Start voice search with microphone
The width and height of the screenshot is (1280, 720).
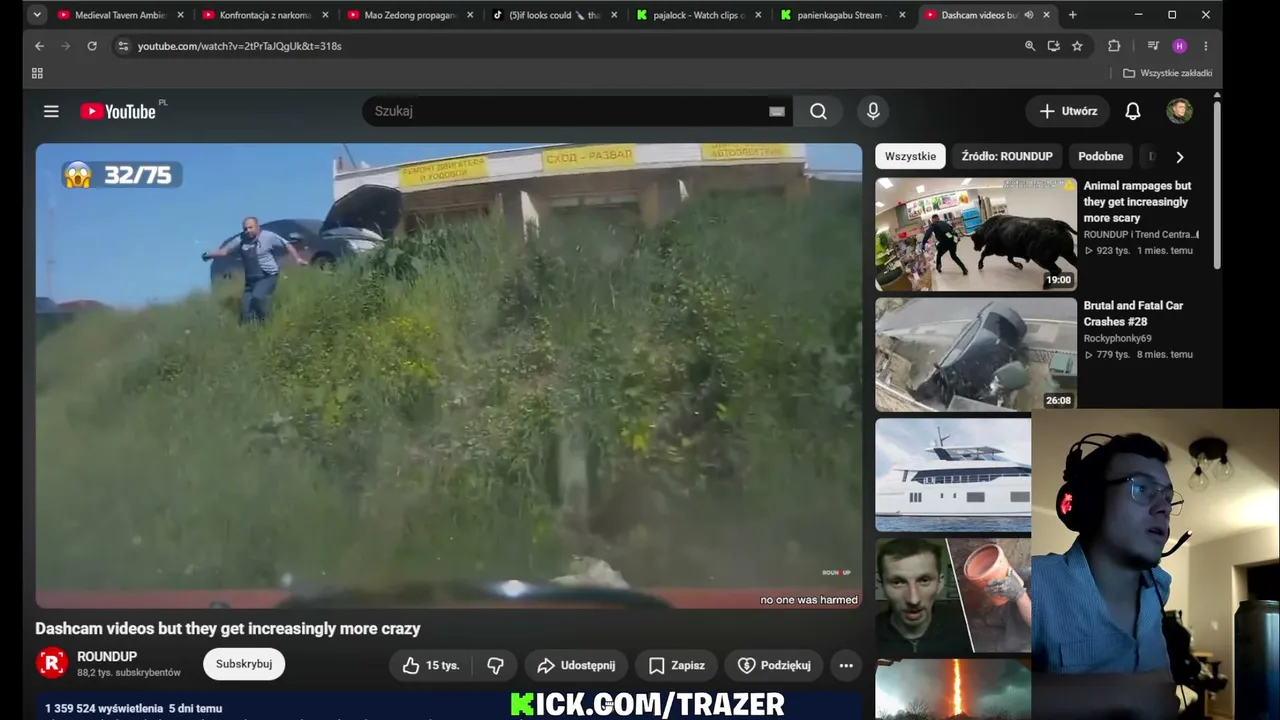click(873, 111)
